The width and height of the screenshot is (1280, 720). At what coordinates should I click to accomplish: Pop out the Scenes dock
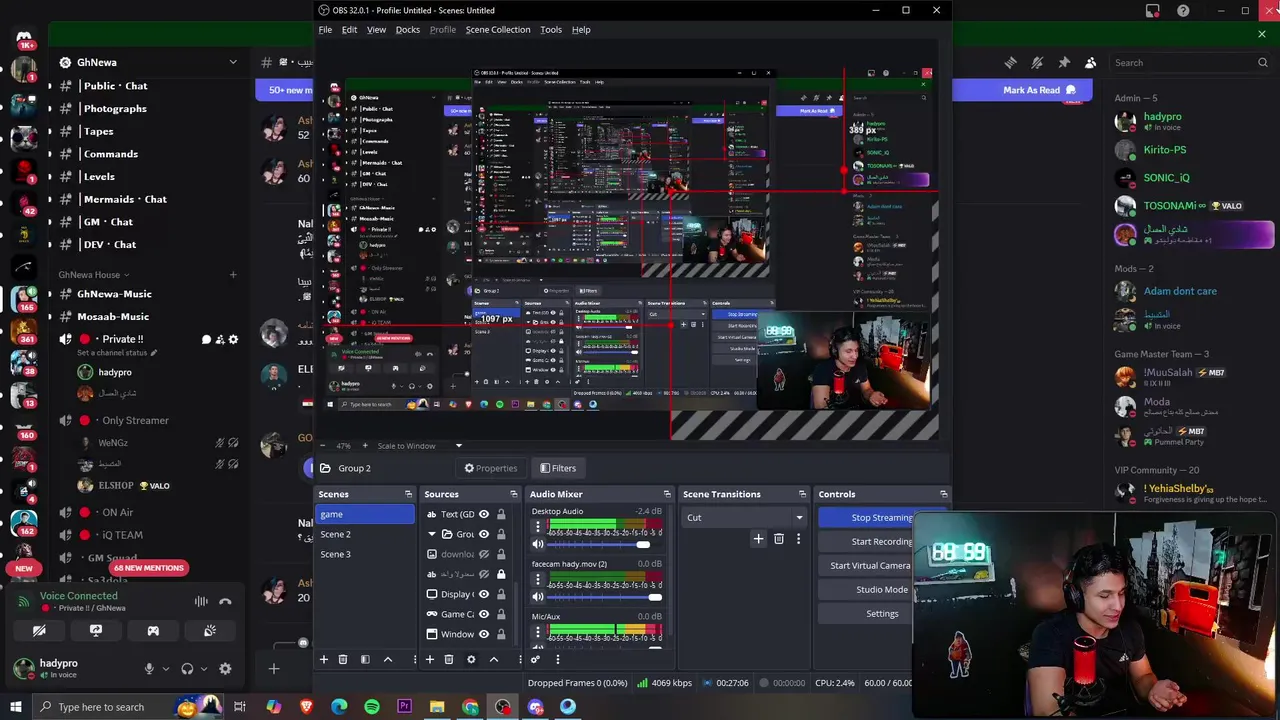[408, 494]
